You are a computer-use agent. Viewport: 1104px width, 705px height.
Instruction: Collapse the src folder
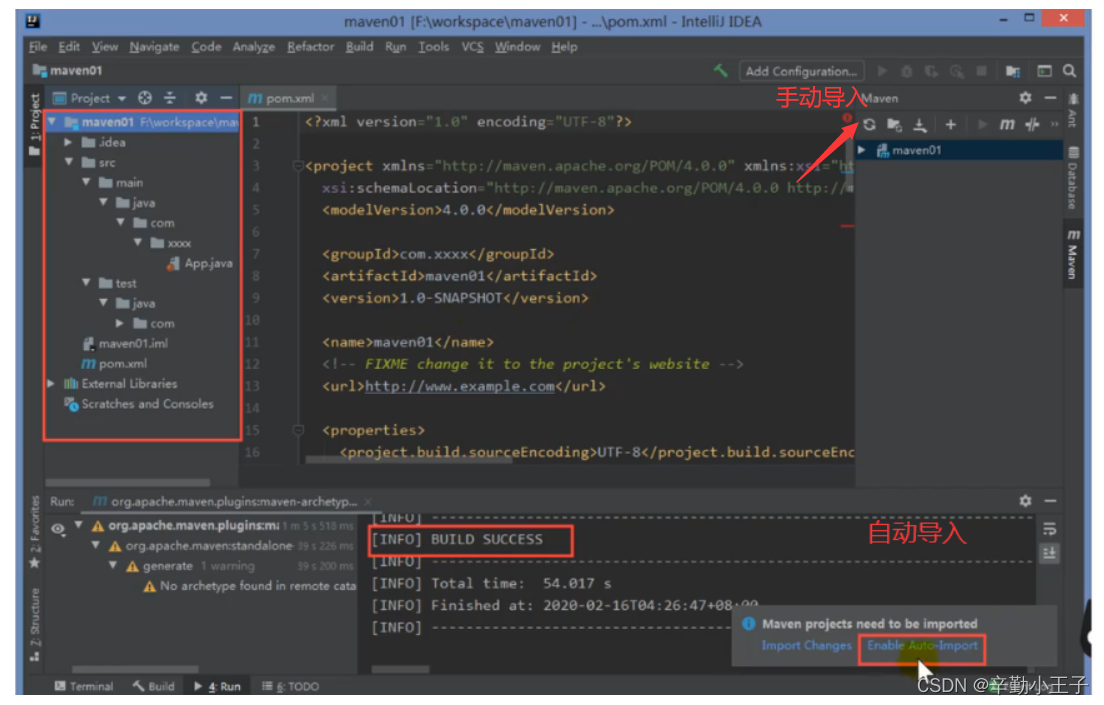coord(69,162)
